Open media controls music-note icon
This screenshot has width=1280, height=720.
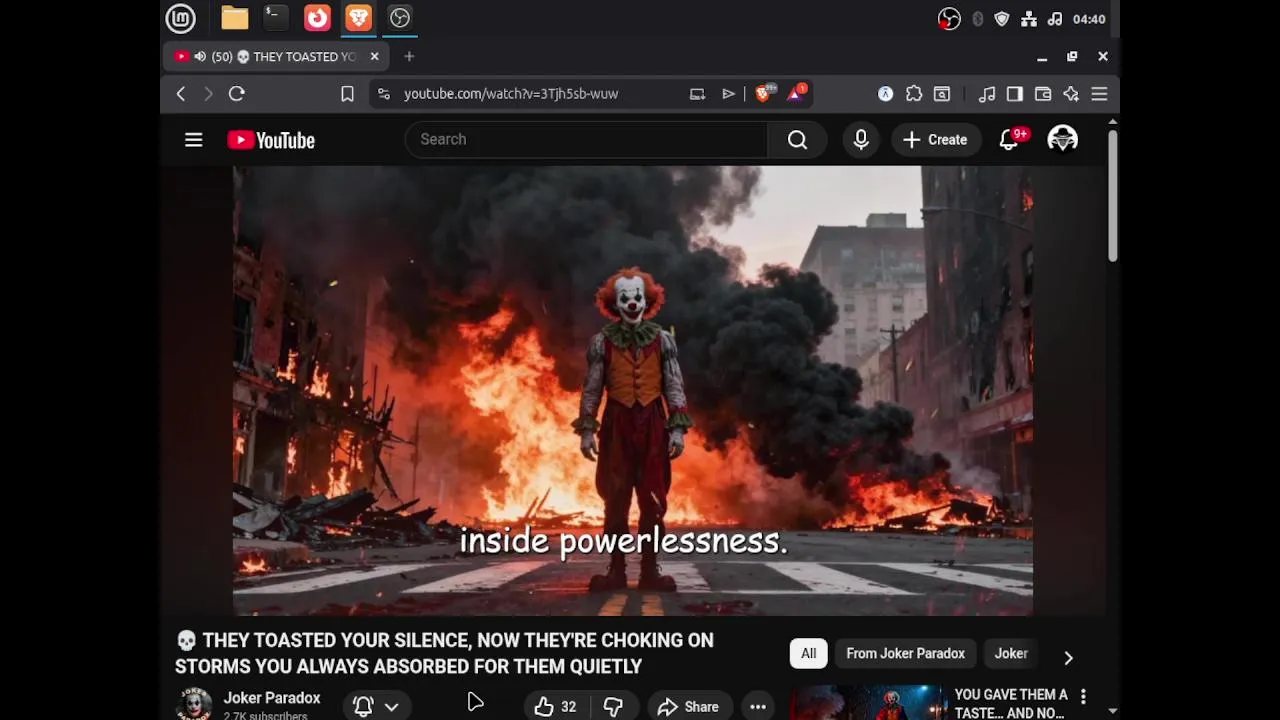[987, 94]
